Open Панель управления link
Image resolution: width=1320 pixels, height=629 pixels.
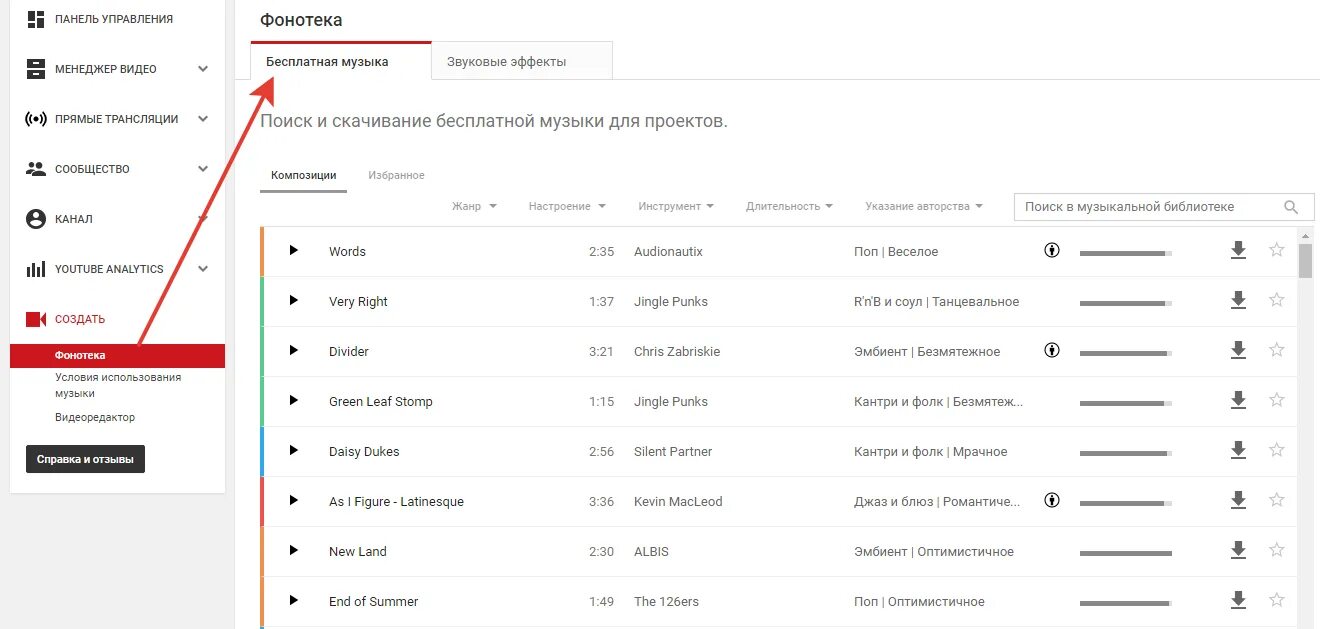pos(114,19)
